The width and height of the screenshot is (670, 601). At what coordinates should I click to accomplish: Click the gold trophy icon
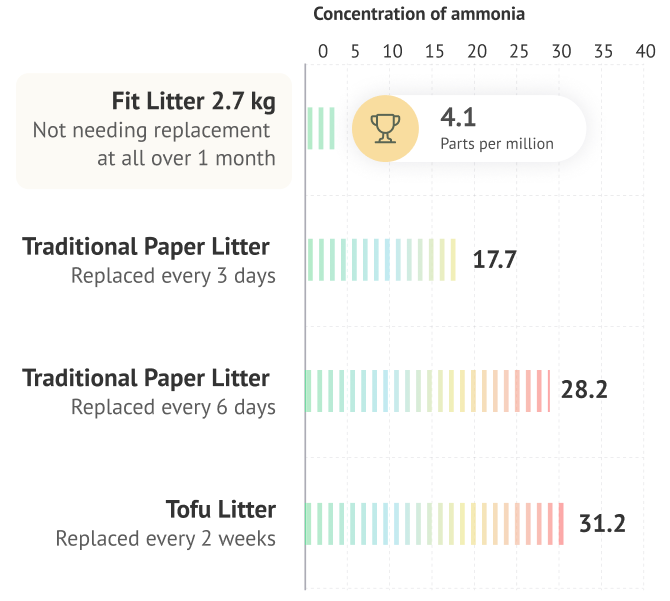click(384, 128)
